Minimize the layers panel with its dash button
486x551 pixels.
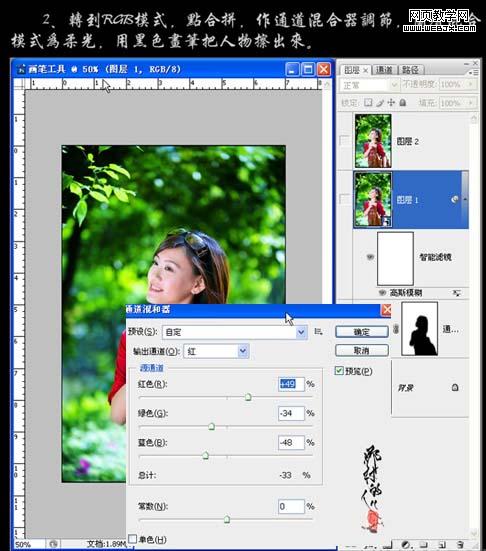tap(466, 64)
